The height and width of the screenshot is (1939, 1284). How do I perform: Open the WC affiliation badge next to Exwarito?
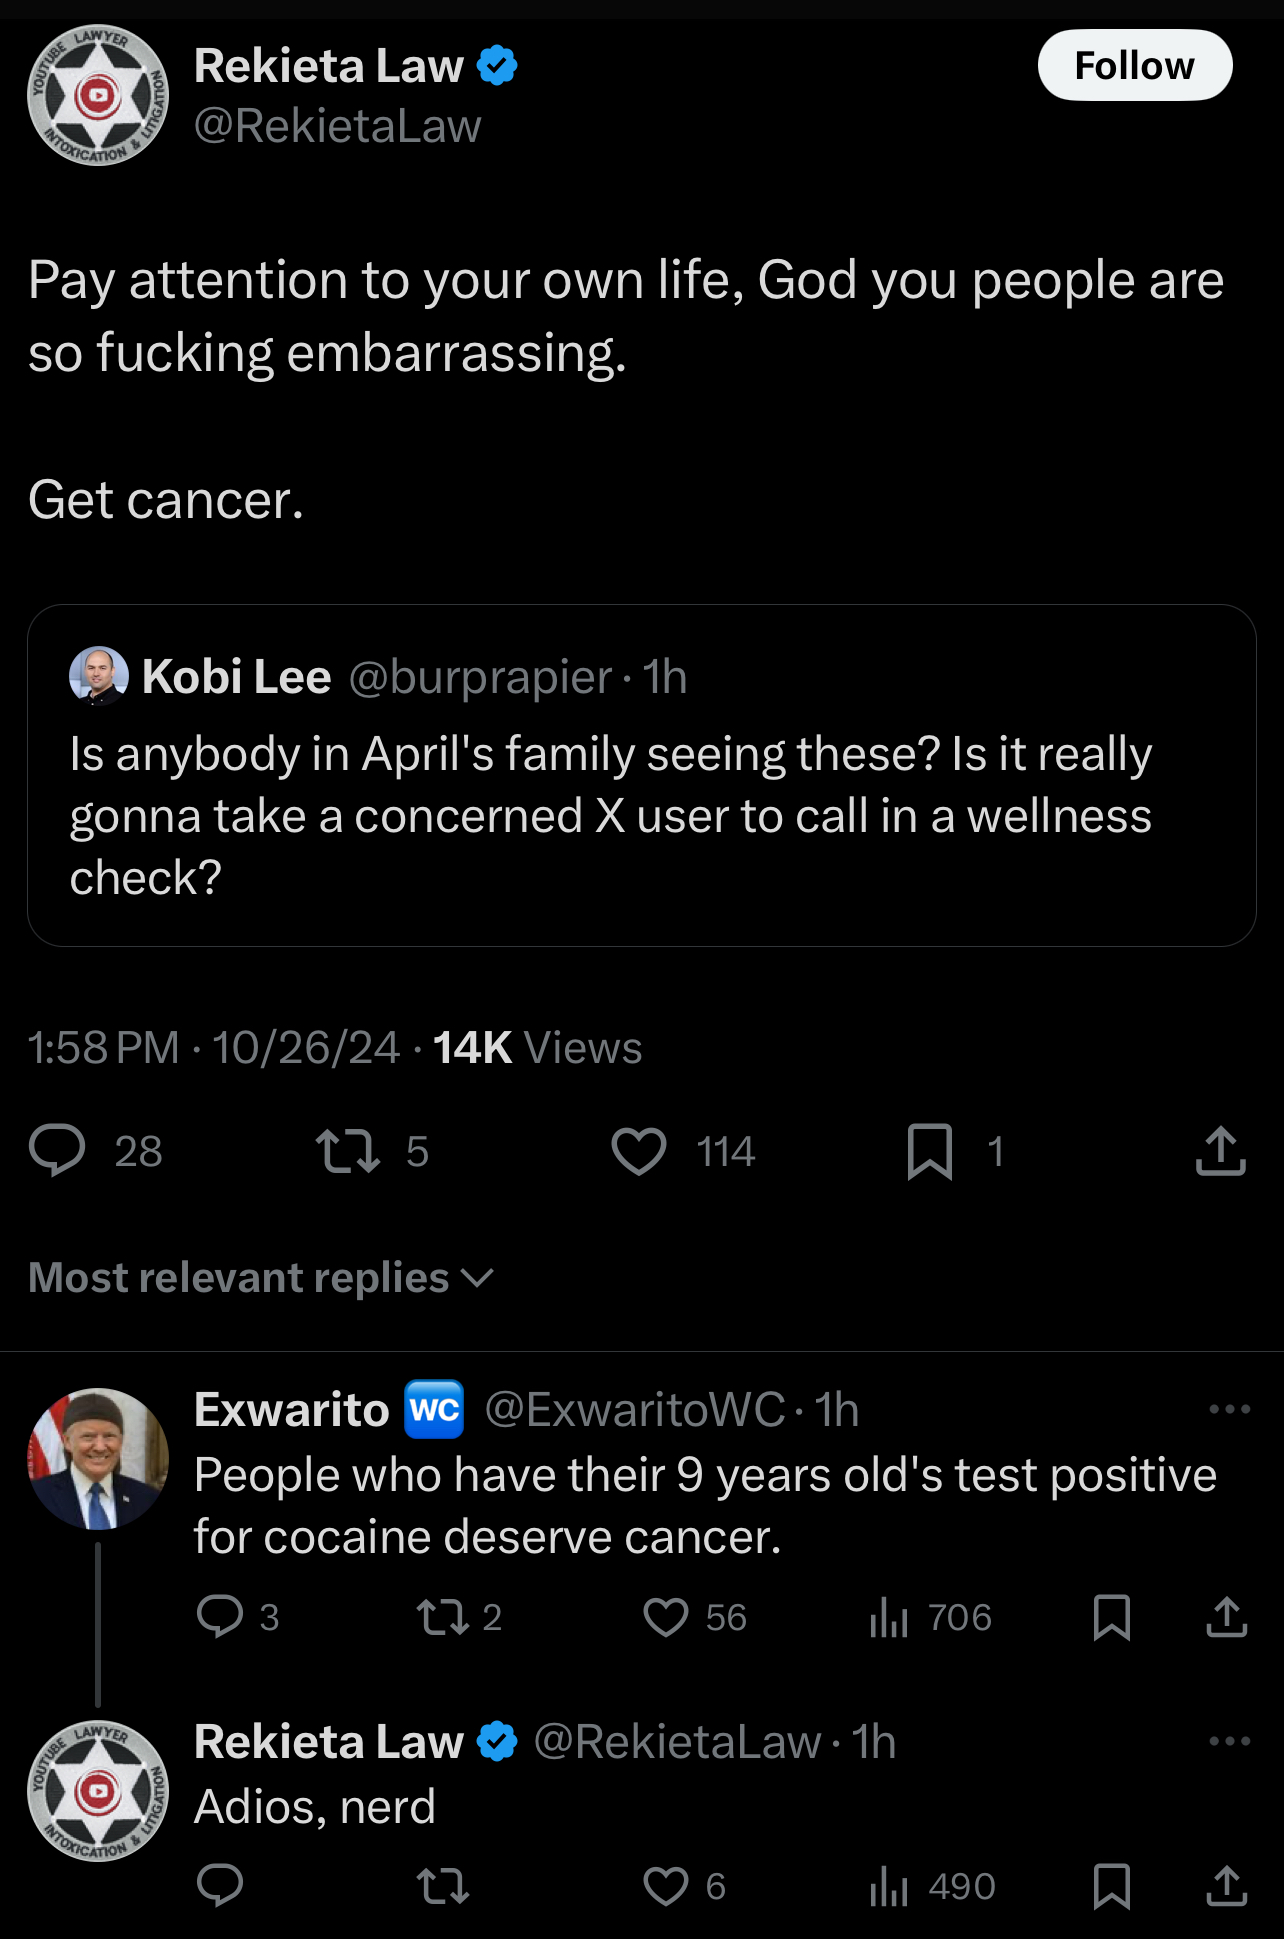tap(435, 1410)
